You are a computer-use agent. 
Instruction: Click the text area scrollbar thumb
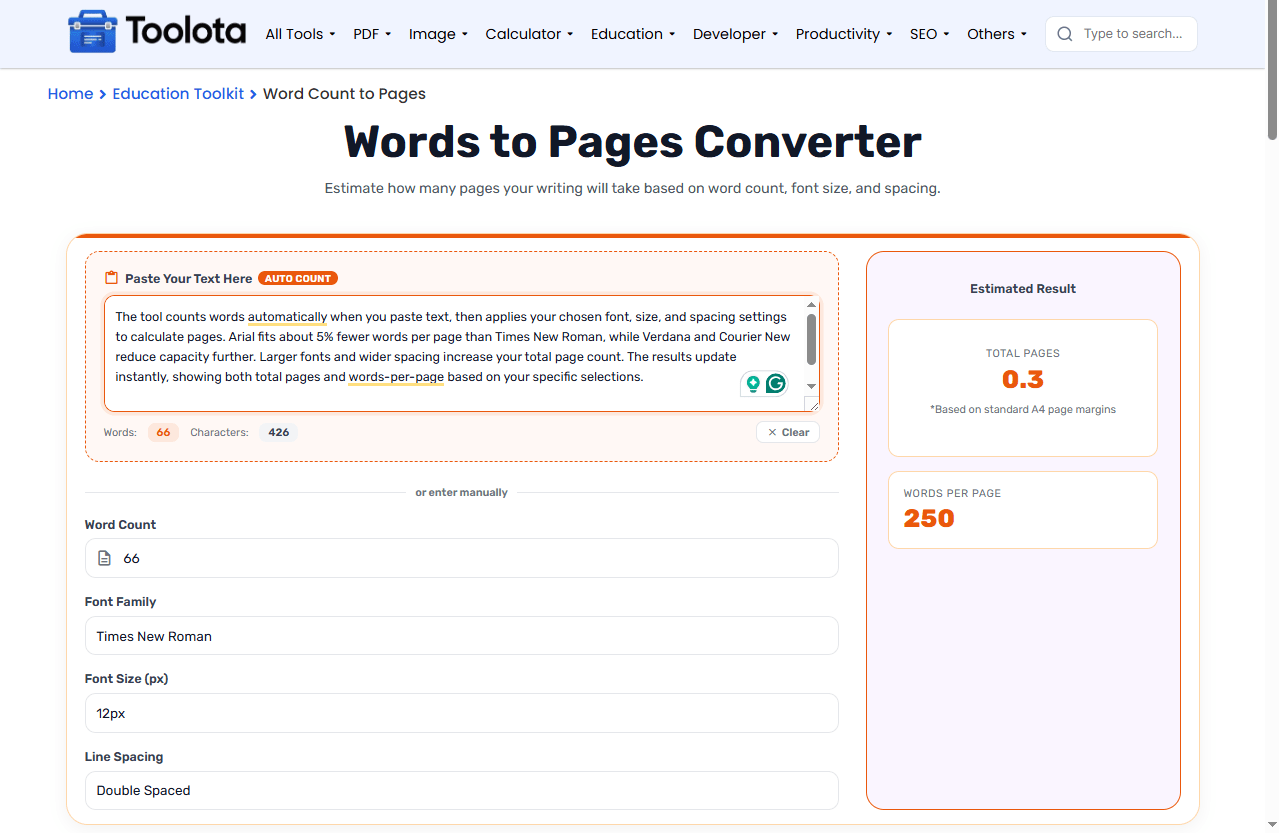pos(812,340)
